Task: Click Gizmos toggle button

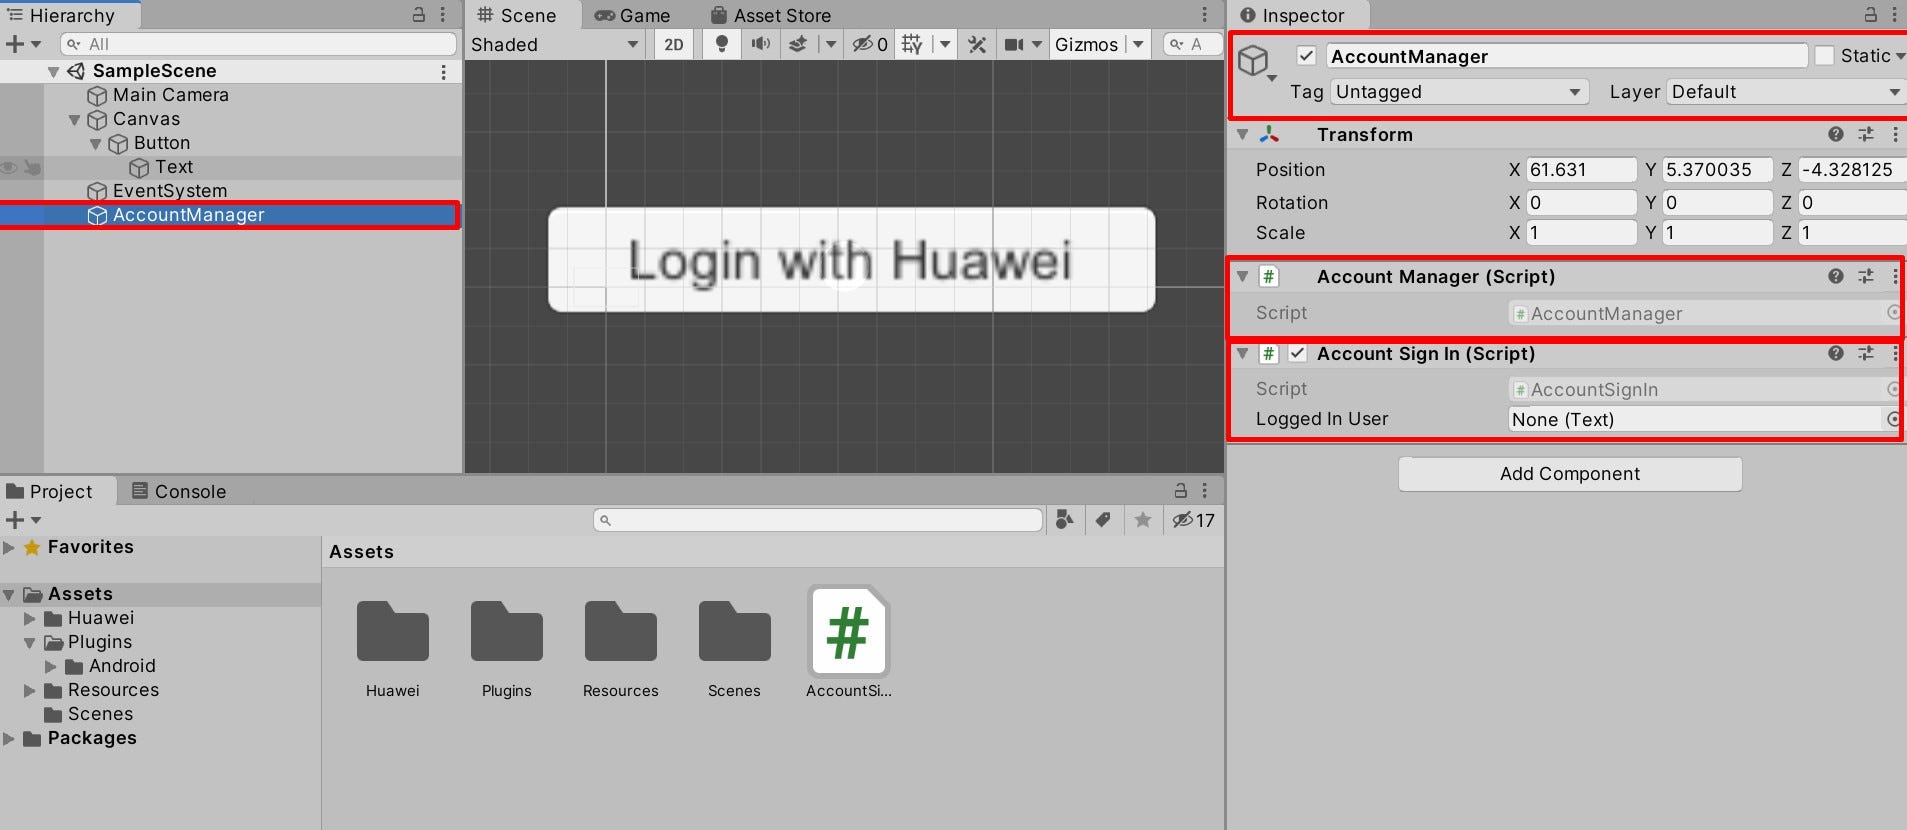Action: tap(1086, 44)
